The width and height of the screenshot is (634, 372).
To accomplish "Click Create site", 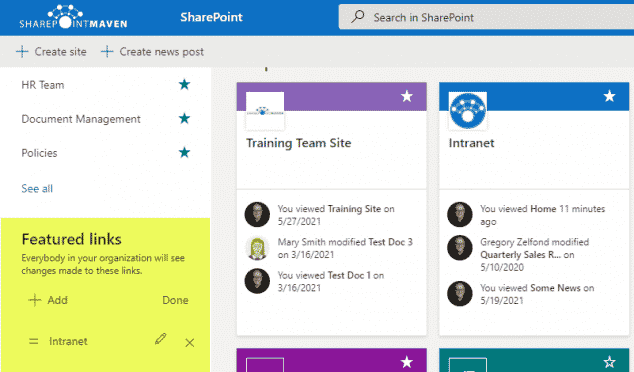I will [x=51, y=52].
